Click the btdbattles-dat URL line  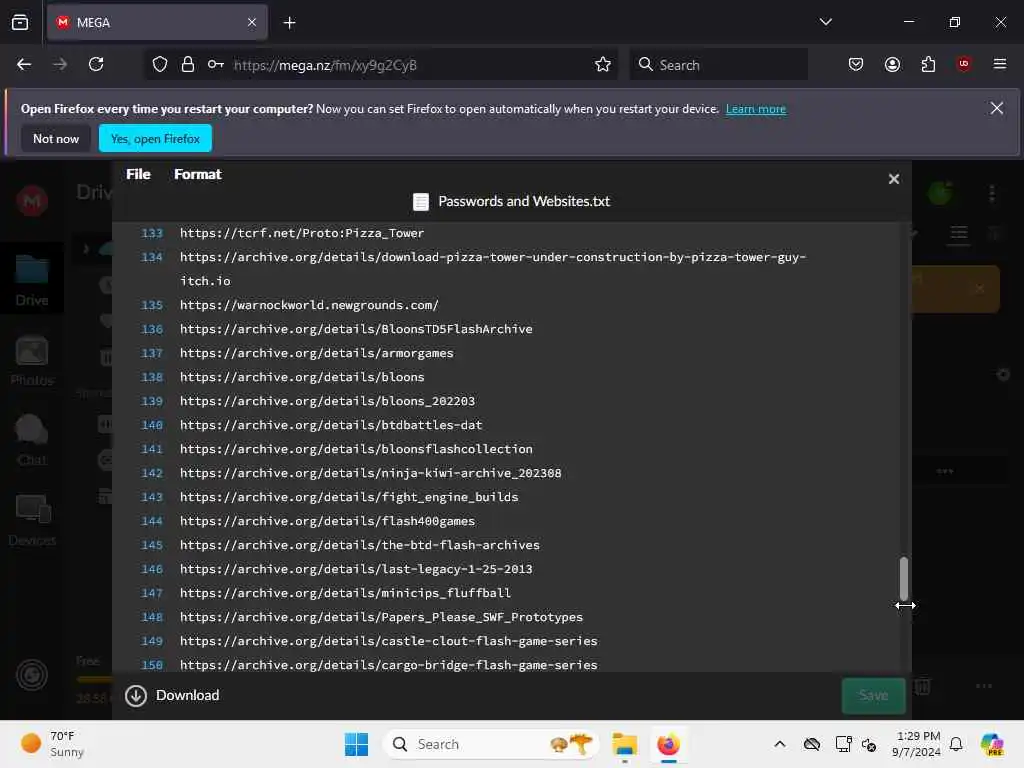click(331, 425)
